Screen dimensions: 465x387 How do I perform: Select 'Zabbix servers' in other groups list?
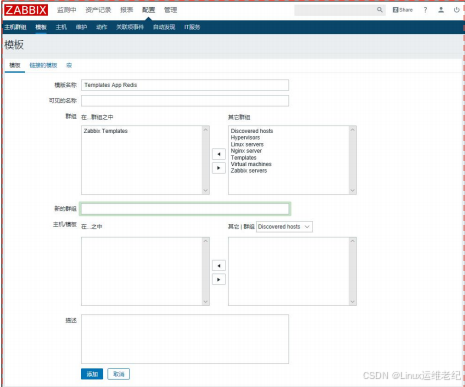[x=249, y=171]
